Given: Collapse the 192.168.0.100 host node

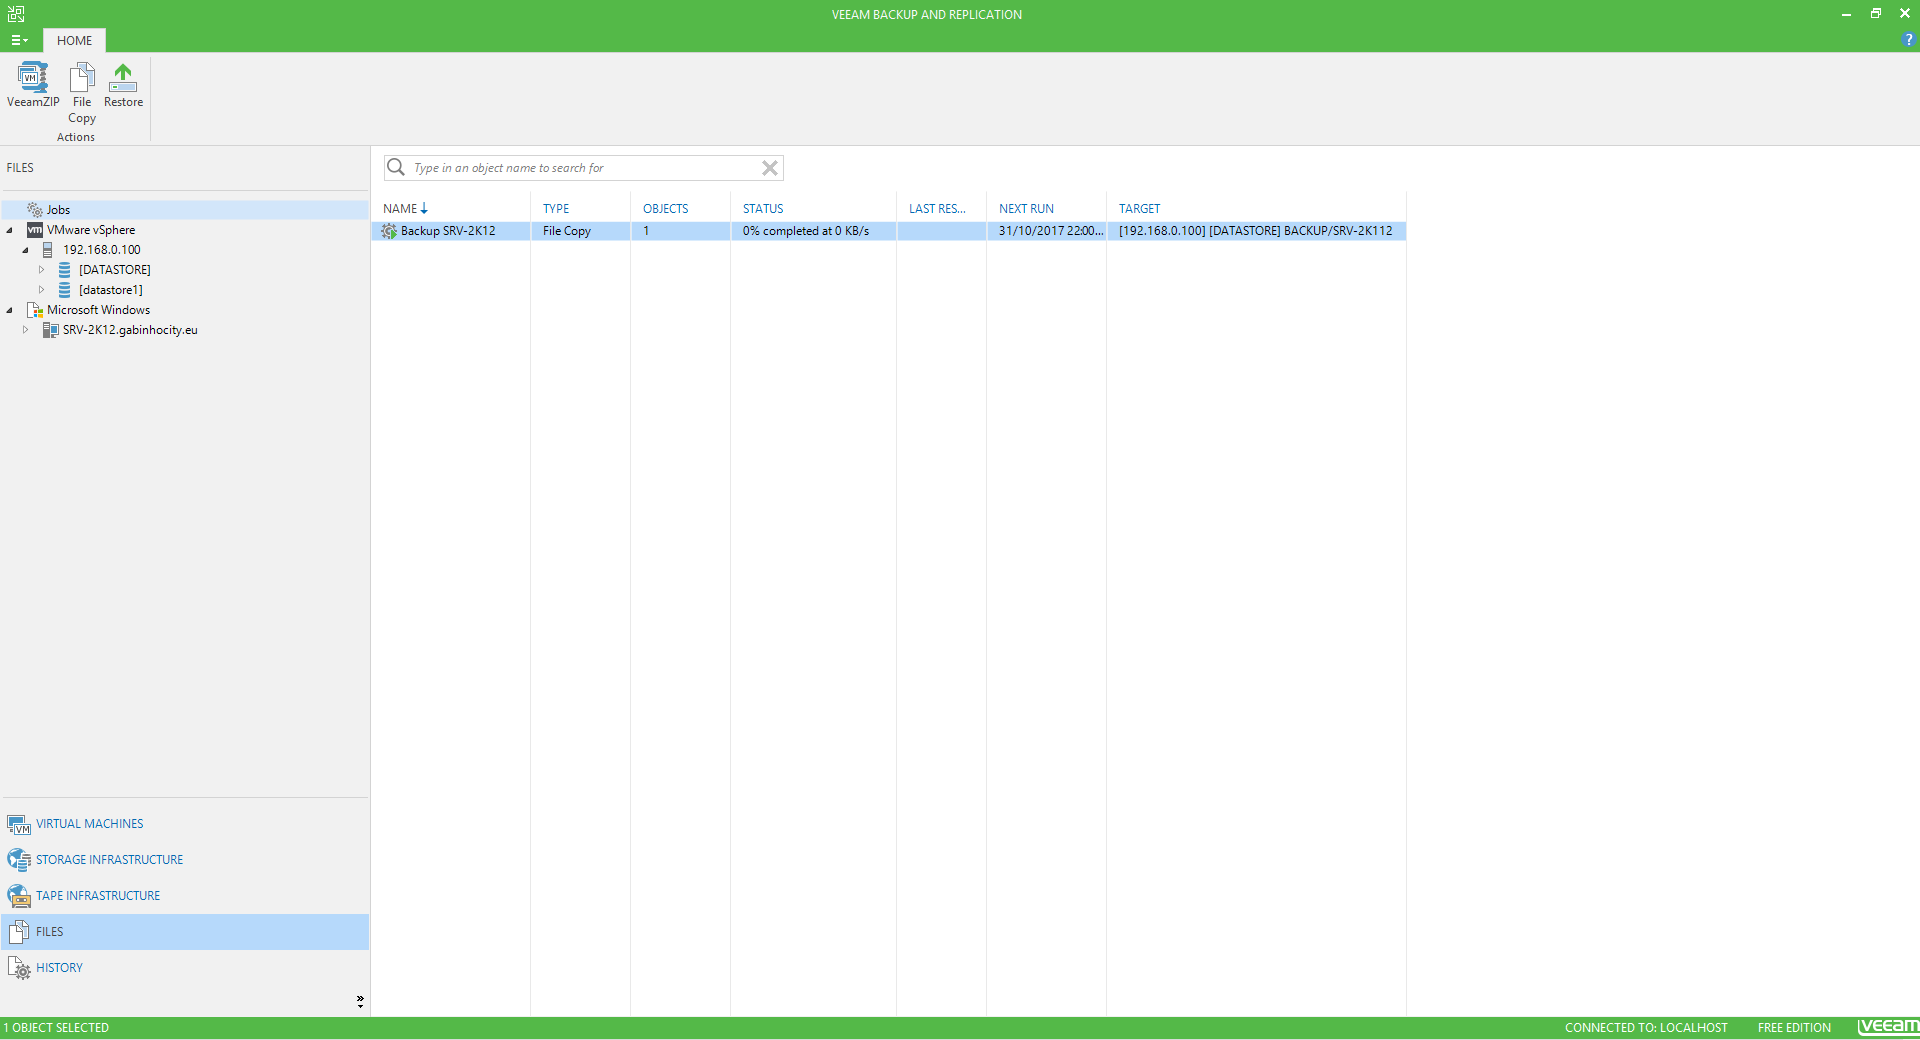Looking at the screenshot, I should coord(25,250).
